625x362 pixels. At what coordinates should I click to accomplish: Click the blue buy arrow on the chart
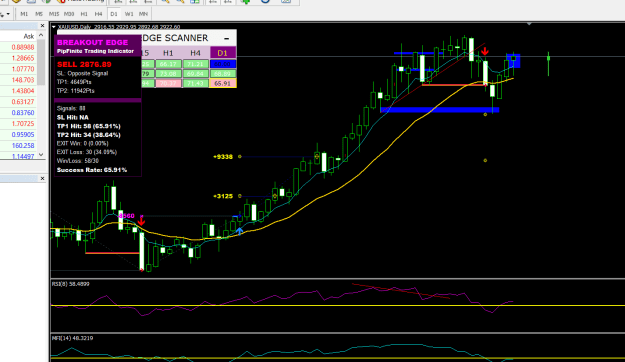pos(240,231)
